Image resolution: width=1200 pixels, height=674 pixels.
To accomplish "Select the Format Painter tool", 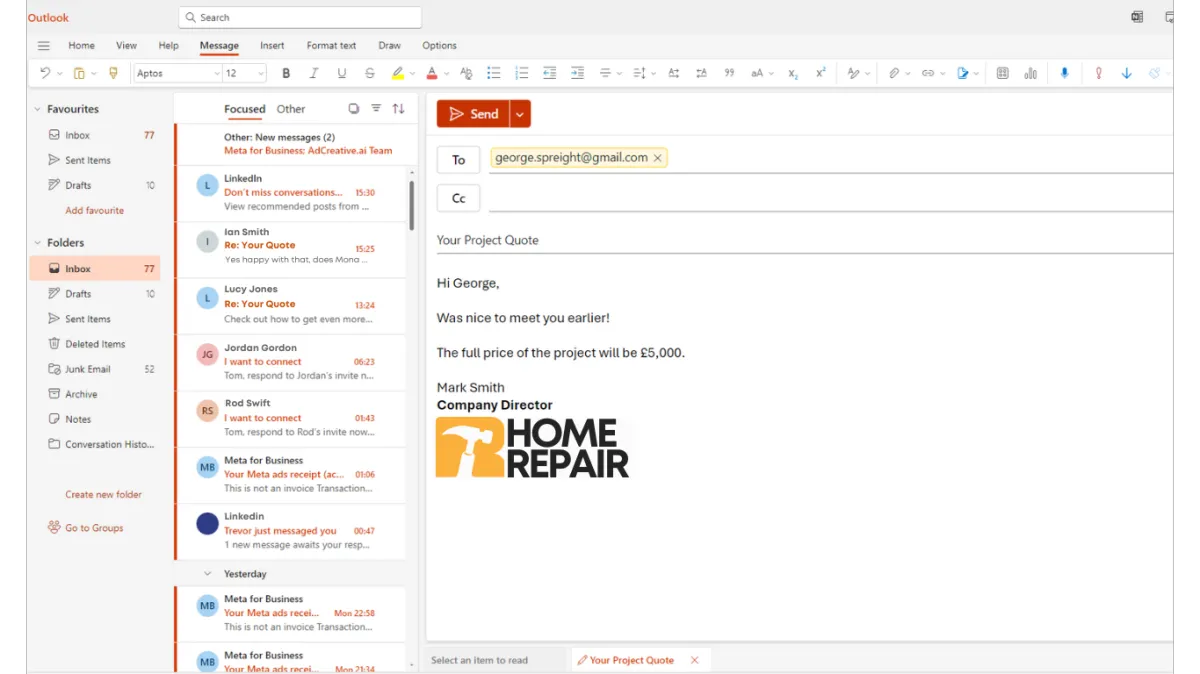I will pos(113,73).
